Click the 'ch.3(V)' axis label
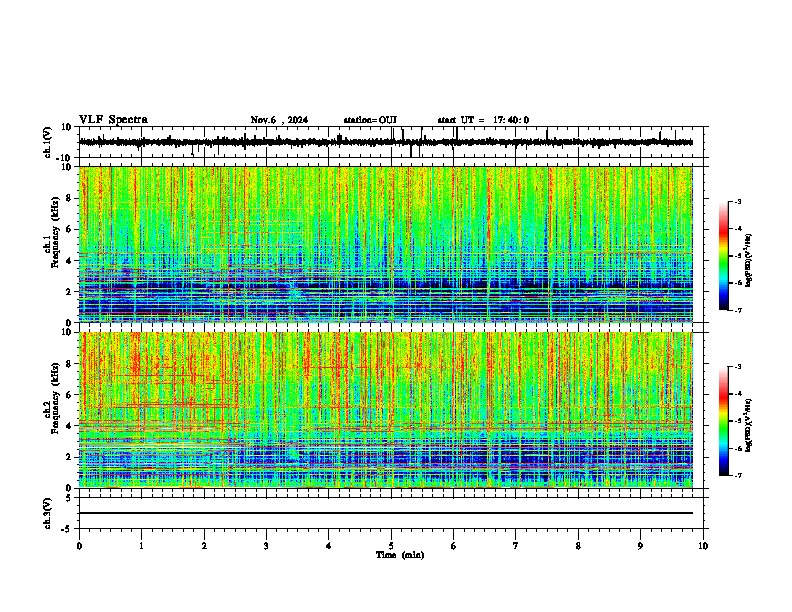 pyautogui.click(x=48, y=513)
